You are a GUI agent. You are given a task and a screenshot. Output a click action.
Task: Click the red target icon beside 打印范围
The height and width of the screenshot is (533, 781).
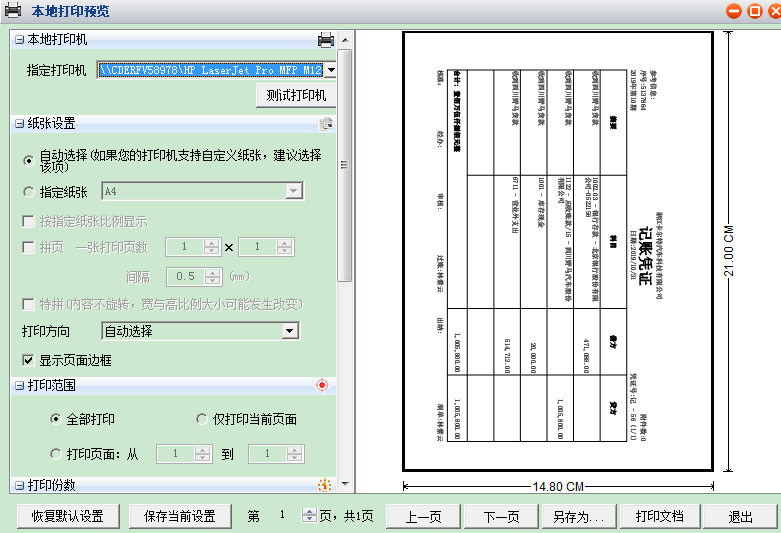pyautogui.click(x=322, y=385)
